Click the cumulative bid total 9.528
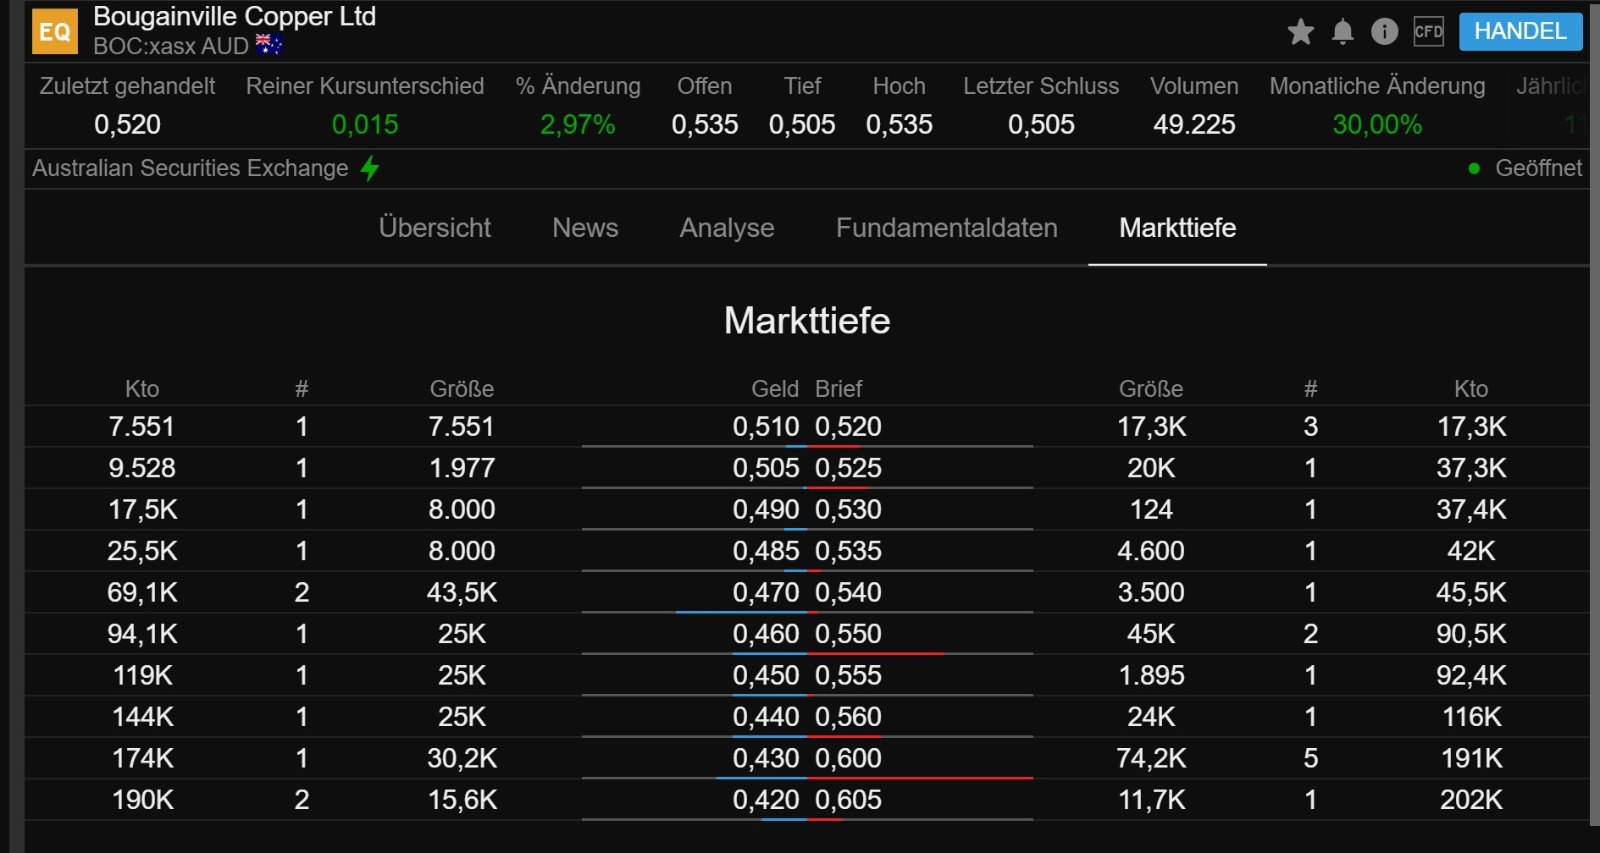Image resolution: width=1600 pixels, height=853 pixels. point(142,468)
